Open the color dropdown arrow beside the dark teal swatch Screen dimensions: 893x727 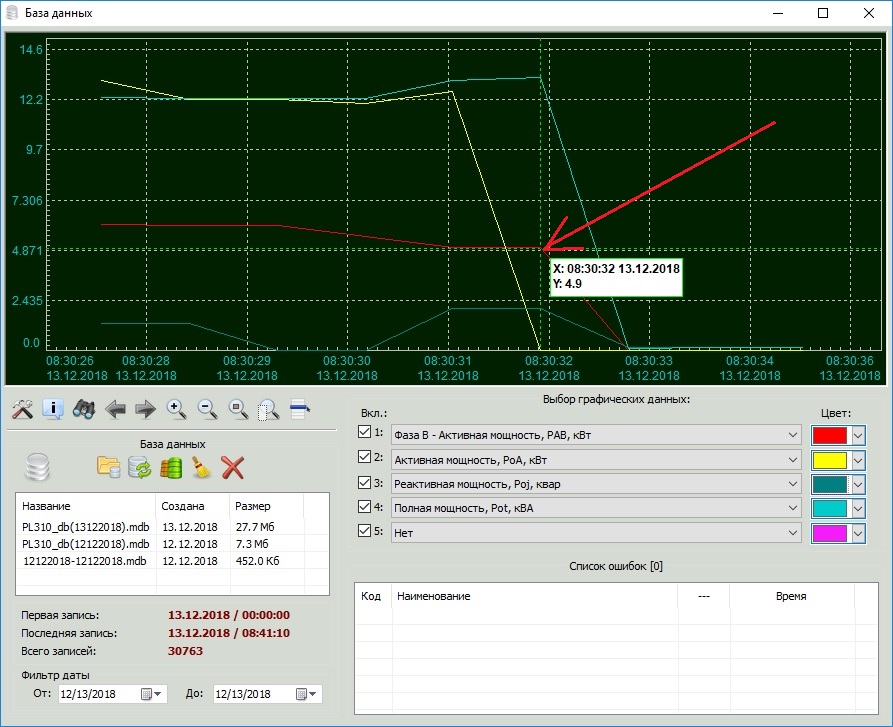coord(858,484)
